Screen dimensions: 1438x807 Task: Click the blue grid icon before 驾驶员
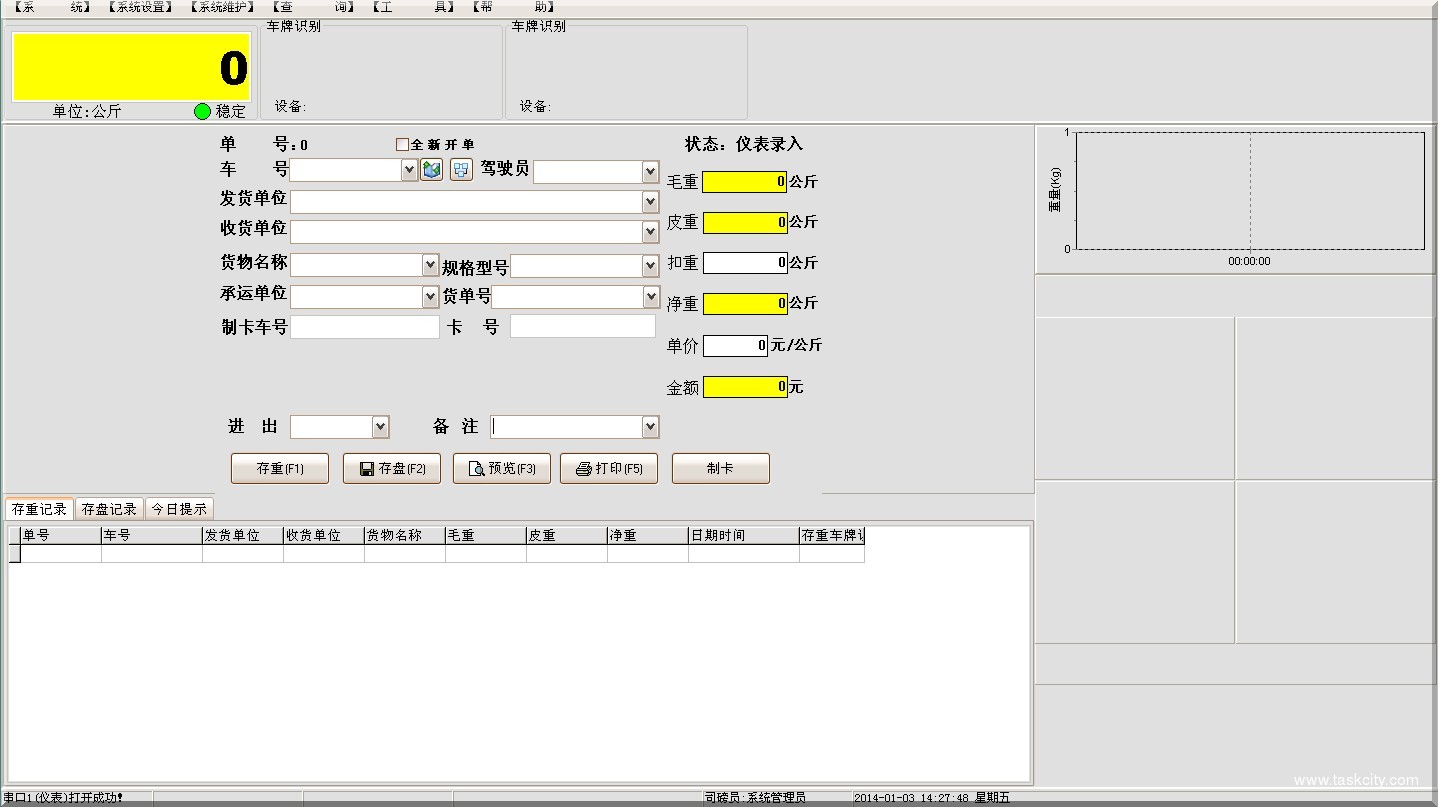click(461, 170)
